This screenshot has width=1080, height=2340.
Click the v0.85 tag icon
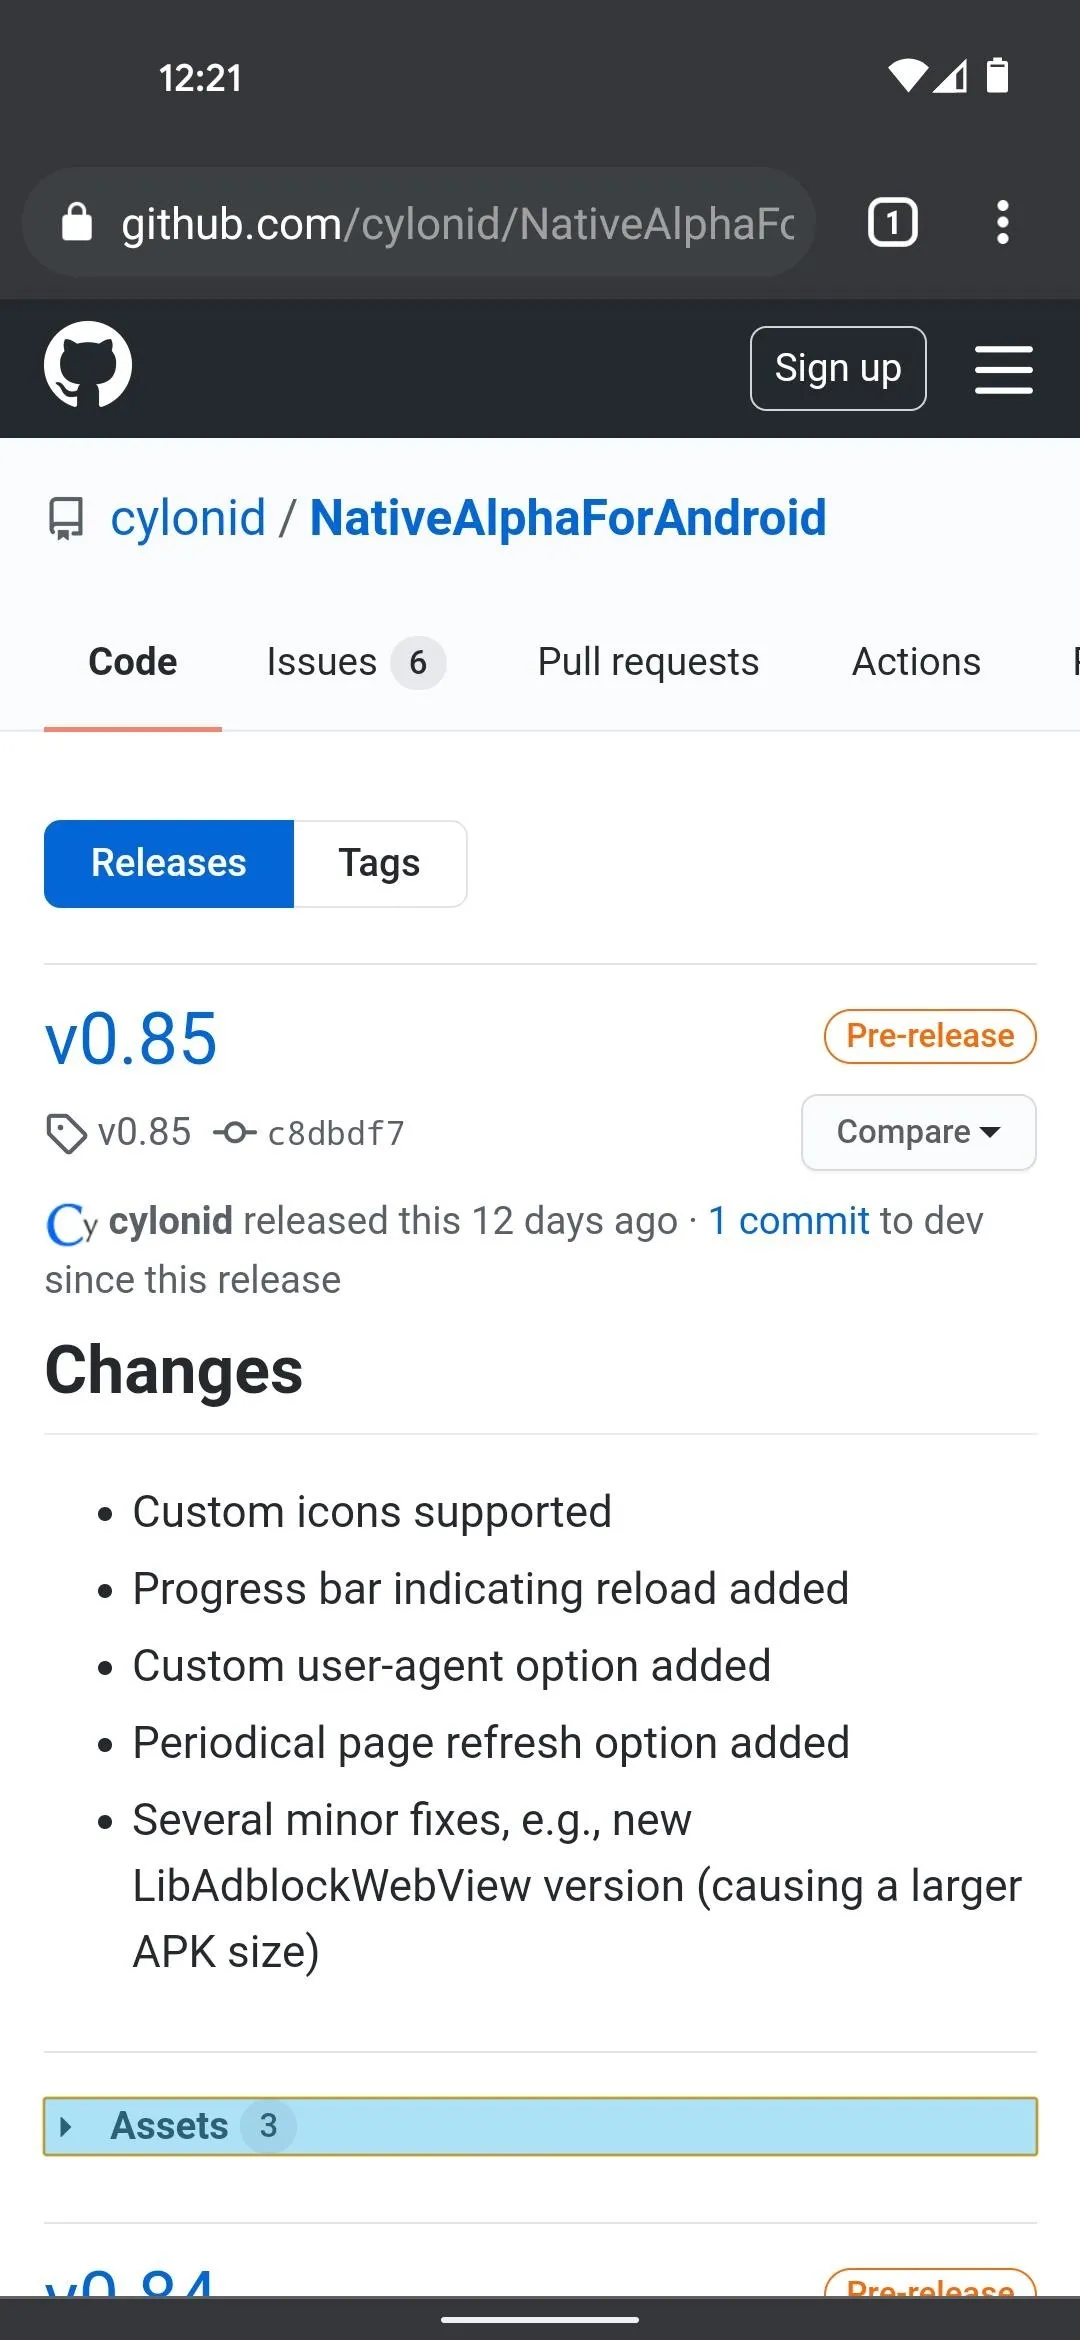click(66, 1134)
